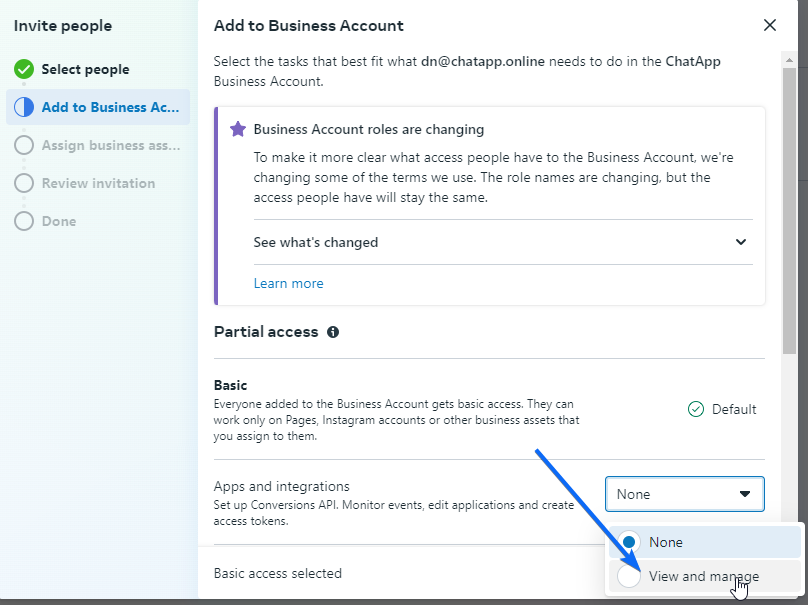
Task: Expand the See what's changed section
Action: [316, 242]
